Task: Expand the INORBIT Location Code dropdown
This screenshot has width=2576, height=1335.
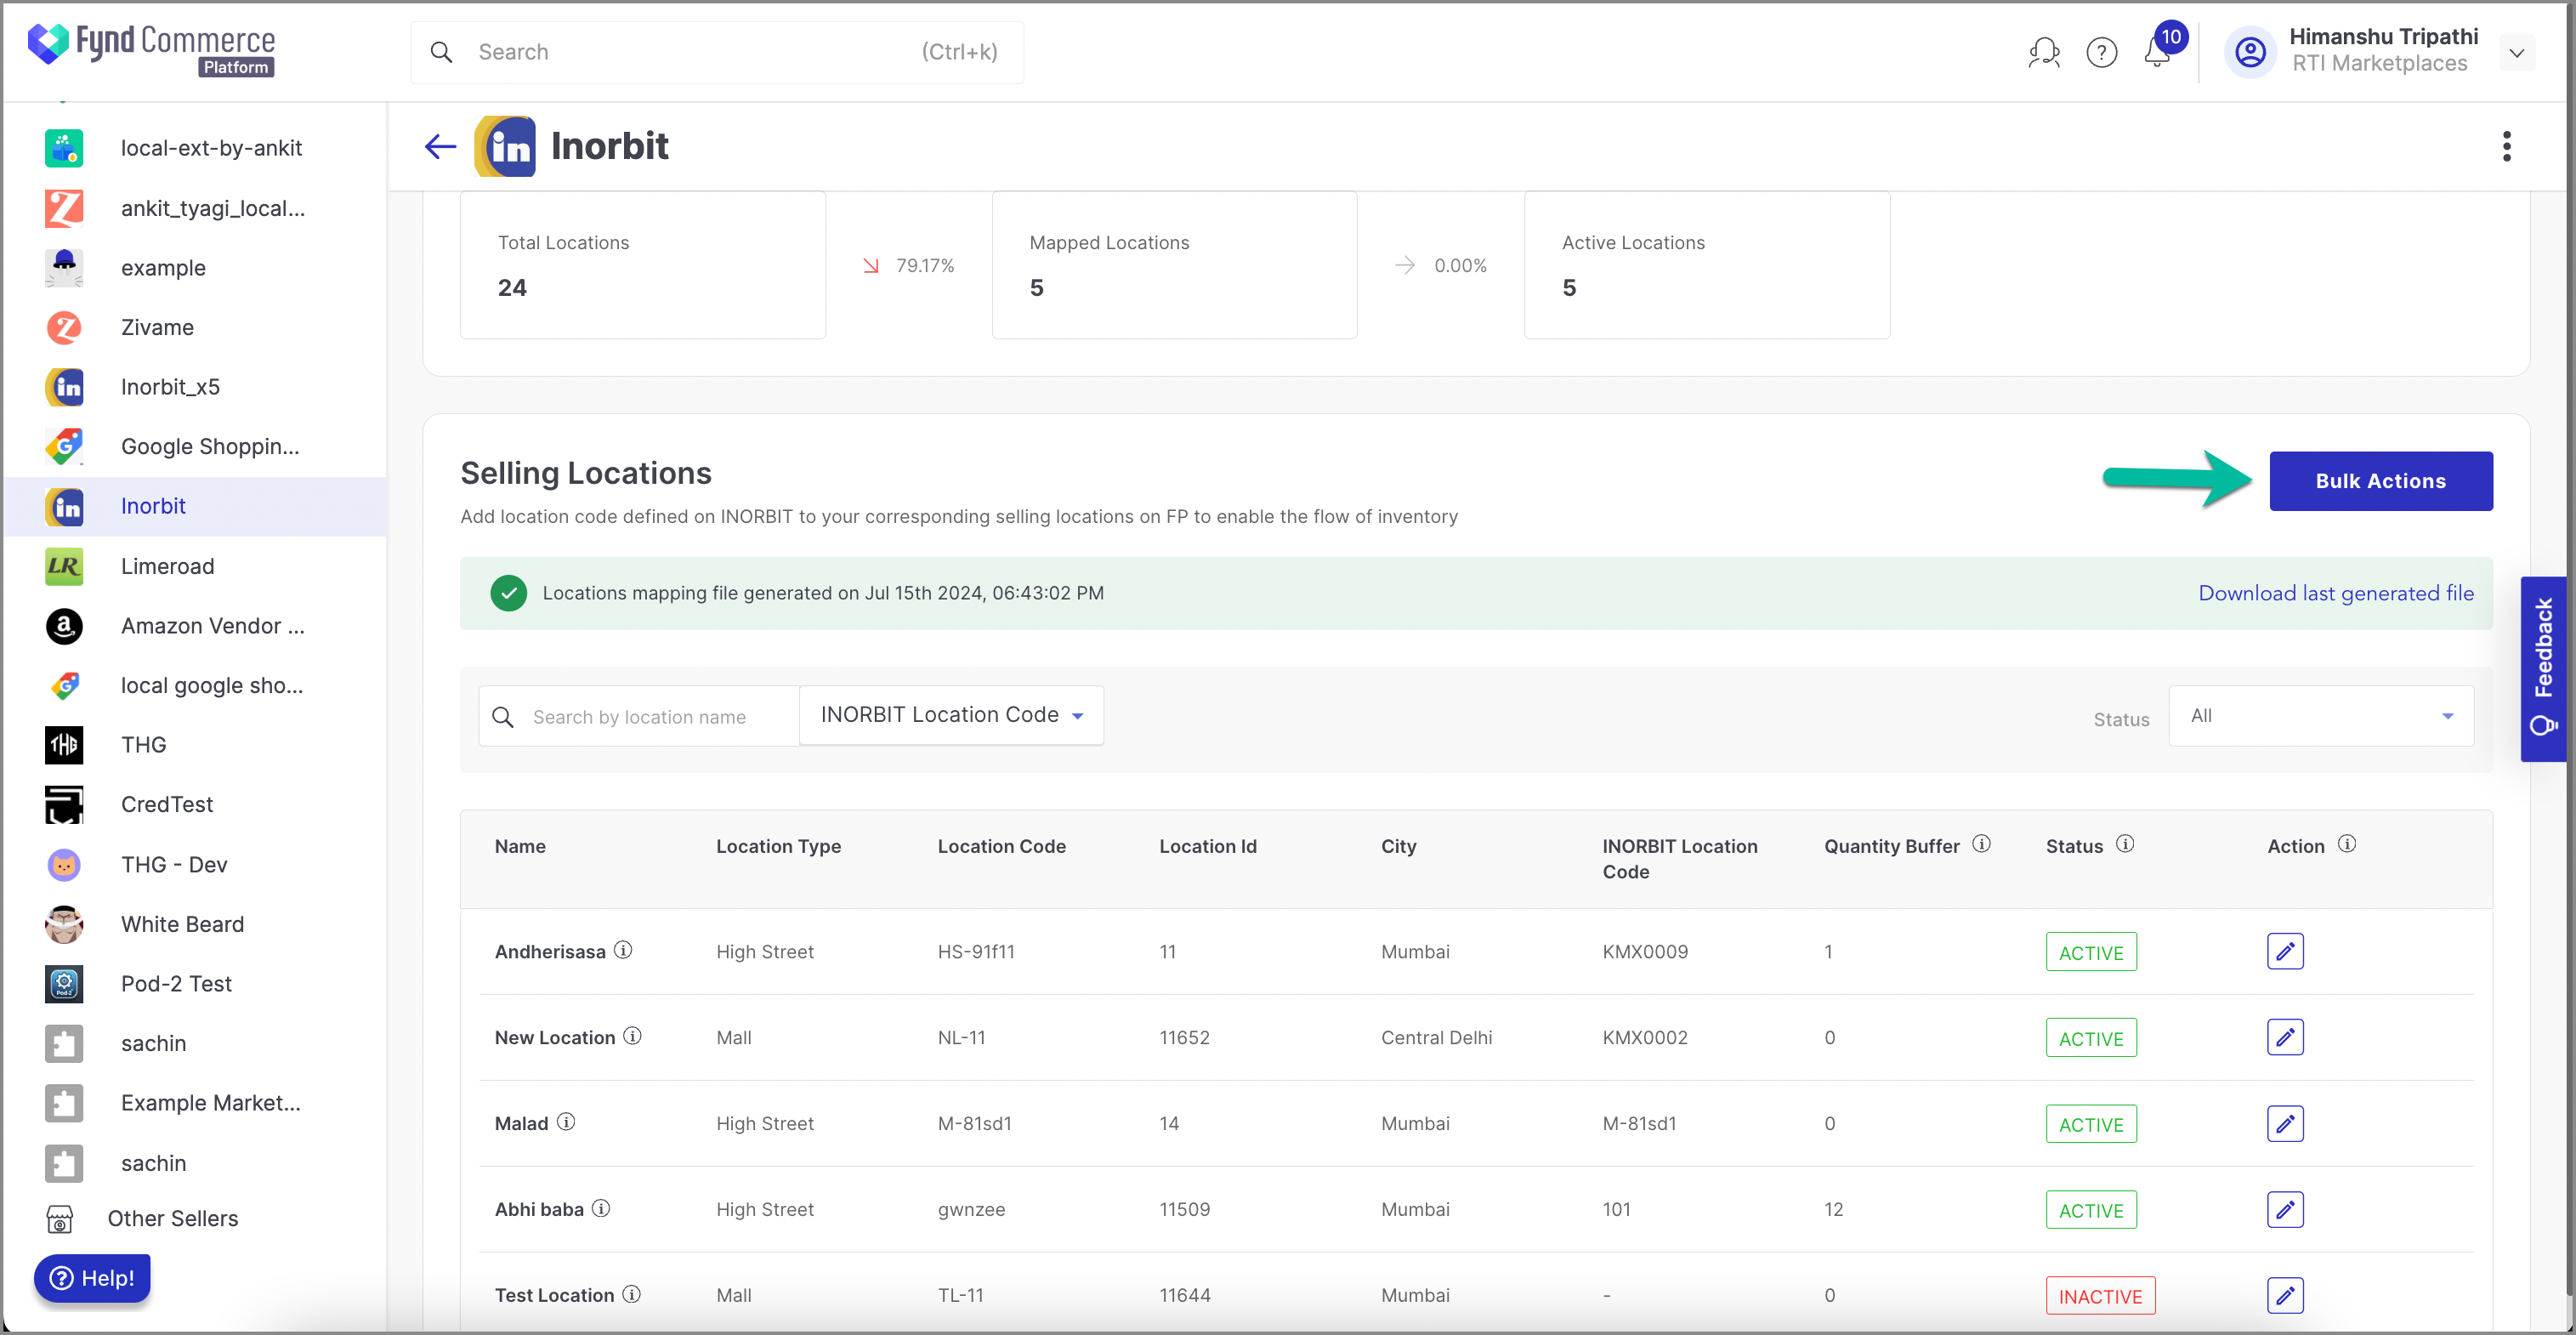Action: tap(951, 715)
